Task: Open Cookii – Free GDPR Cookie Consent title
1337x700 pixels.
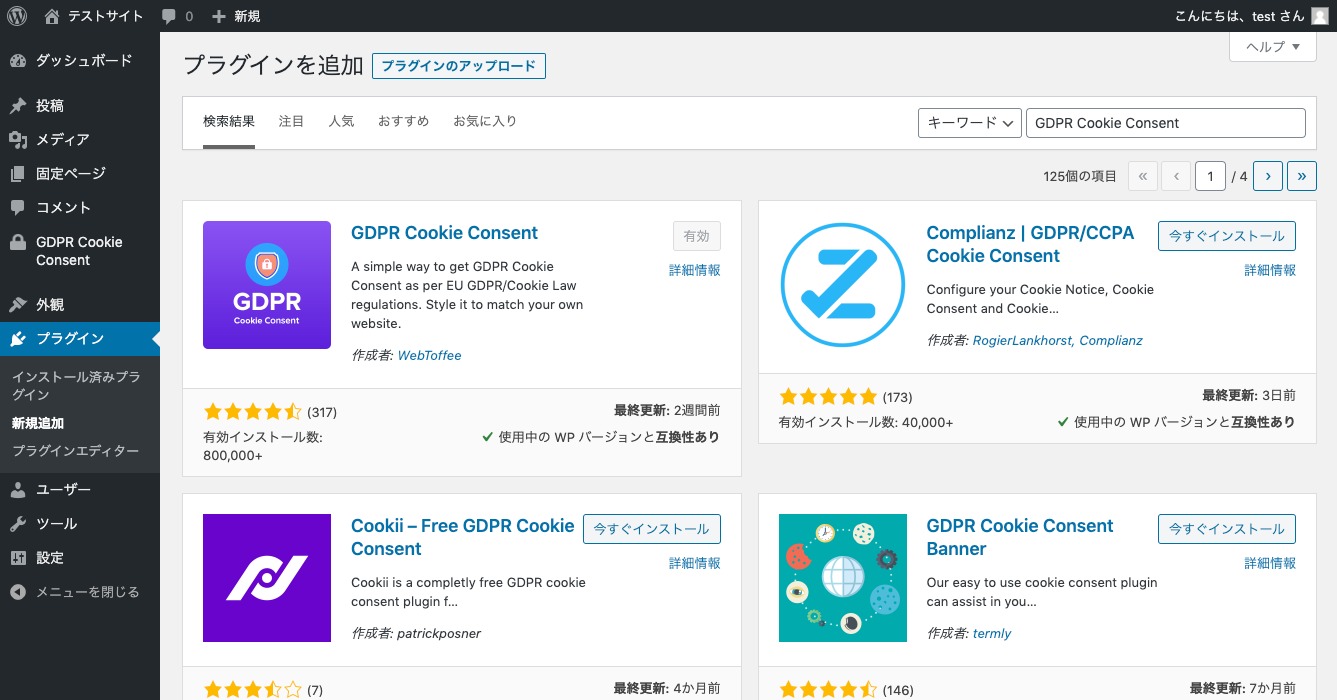Action: click(463, 537)
